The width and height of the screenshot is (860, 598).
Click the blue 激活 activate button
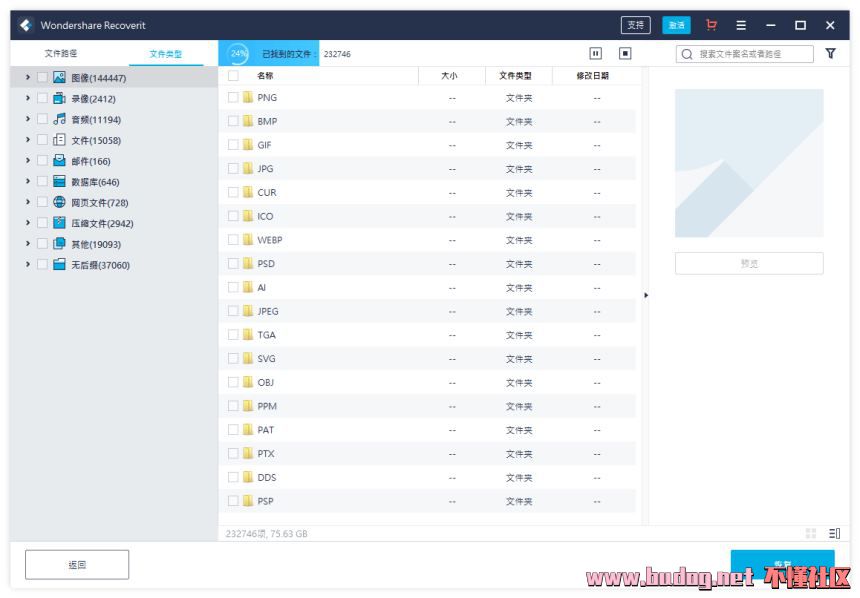point(676,25)
